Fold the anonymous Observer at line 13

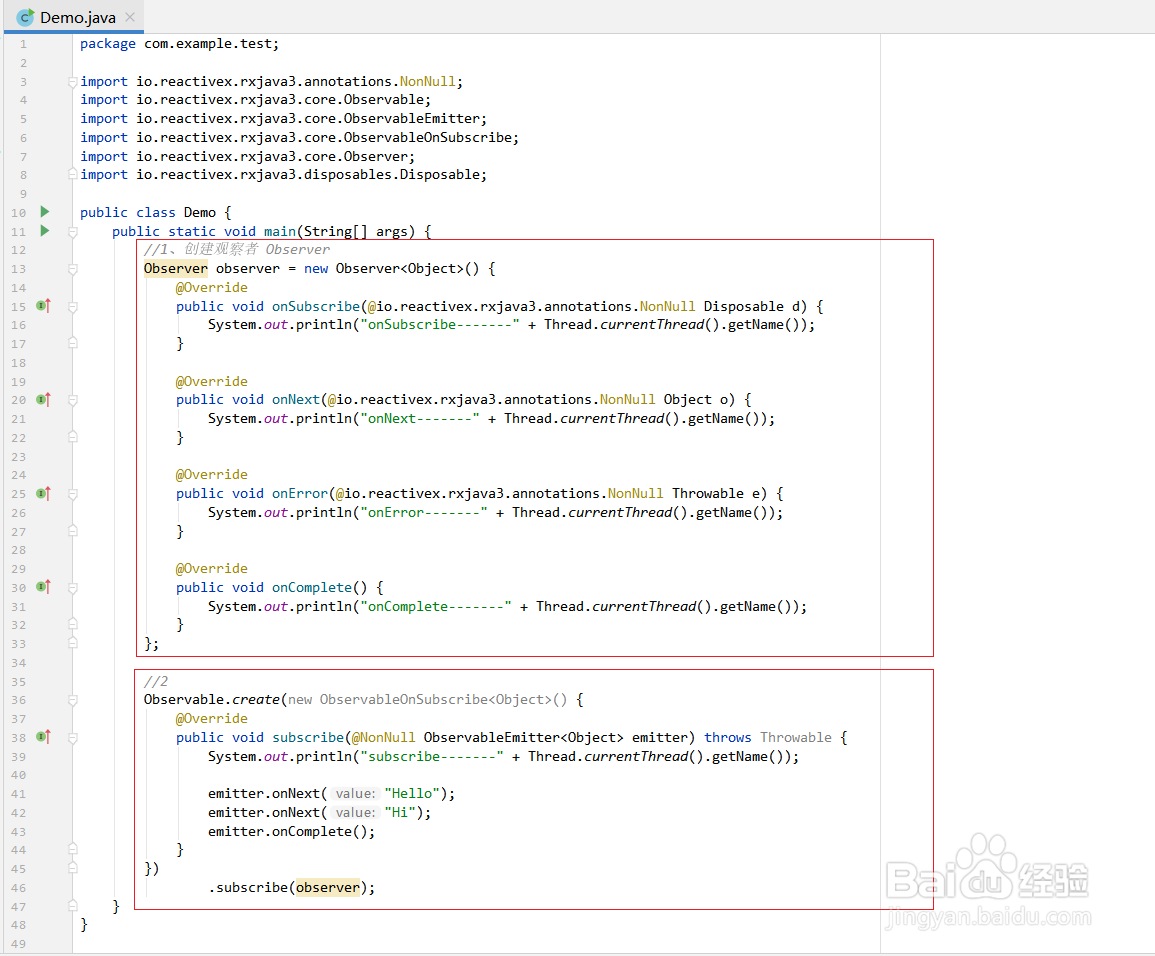72,270
